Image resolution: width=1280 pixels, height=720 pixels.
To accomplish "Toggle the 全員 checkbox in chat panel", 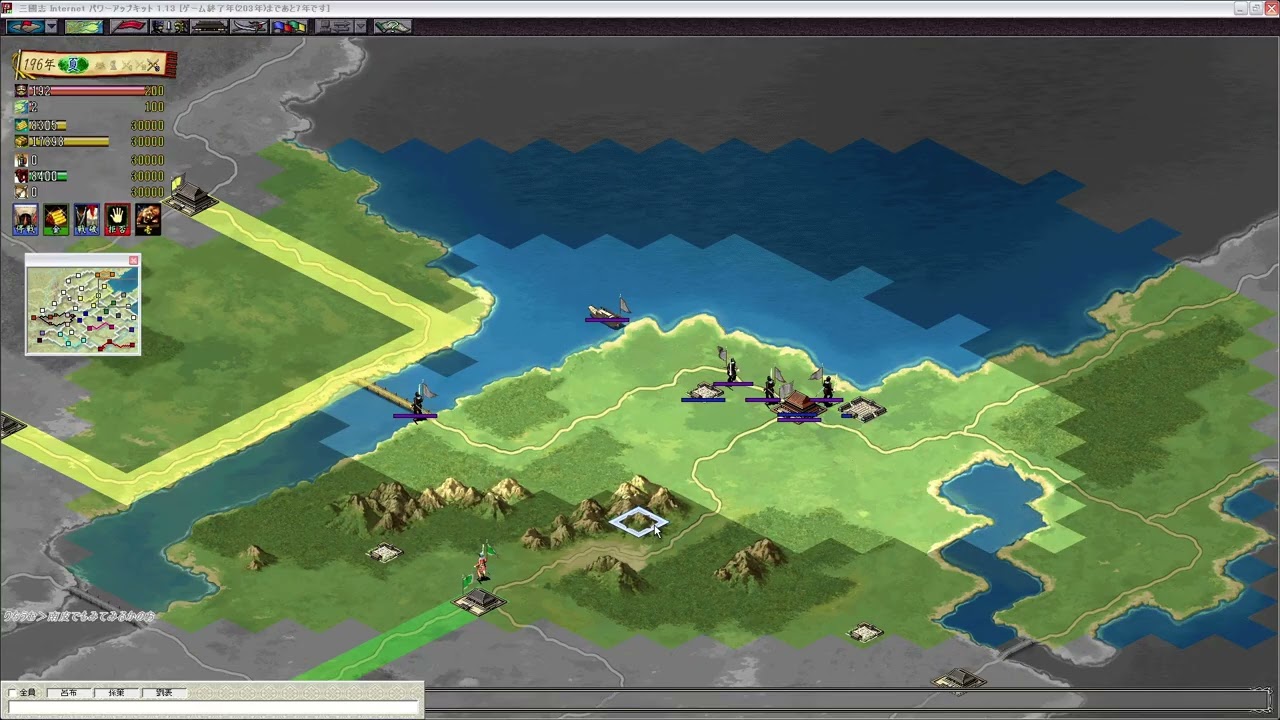I will tap(13, 692).
